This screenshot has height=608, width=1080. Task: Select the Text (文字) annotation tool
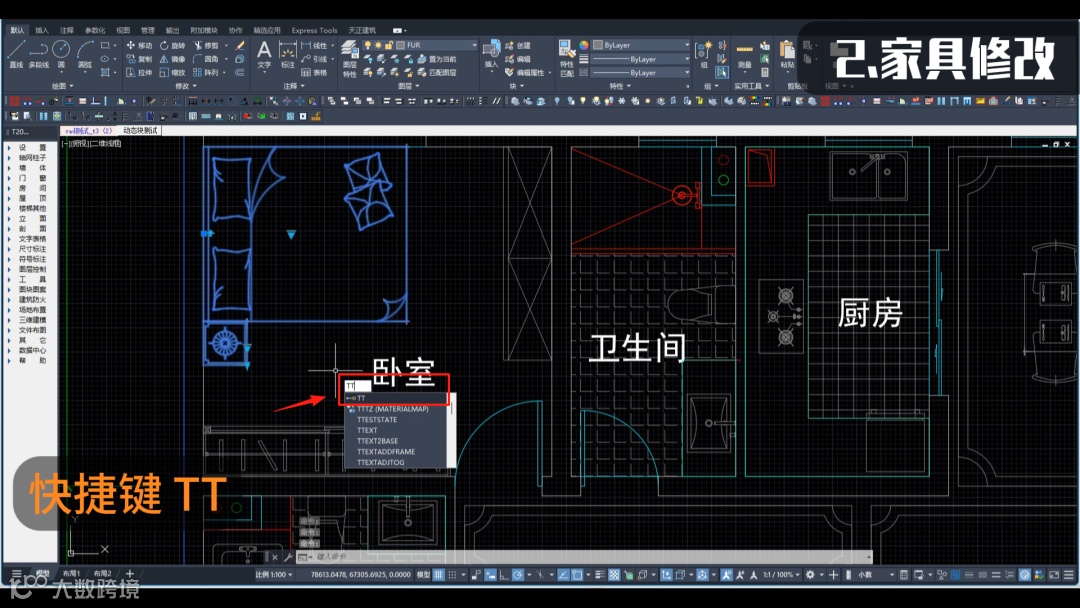(x=264, y=54)
